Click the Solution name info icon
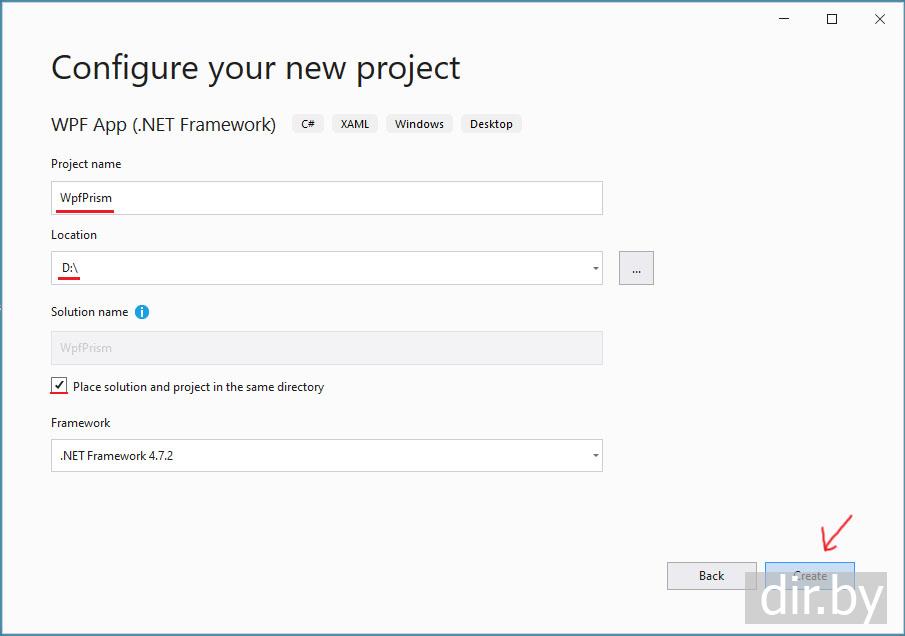This screenshot has height=636, width=905. [x=142, y=312]
